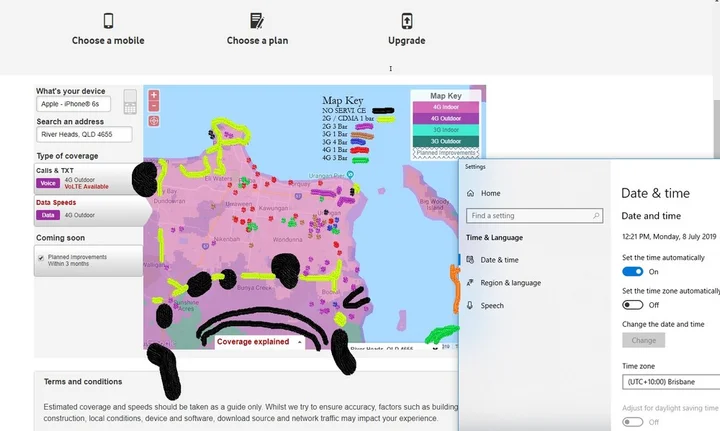Select Region & language settings page
Image resolution: width=720 pixels, height=431 pixels.
point(510,283)
